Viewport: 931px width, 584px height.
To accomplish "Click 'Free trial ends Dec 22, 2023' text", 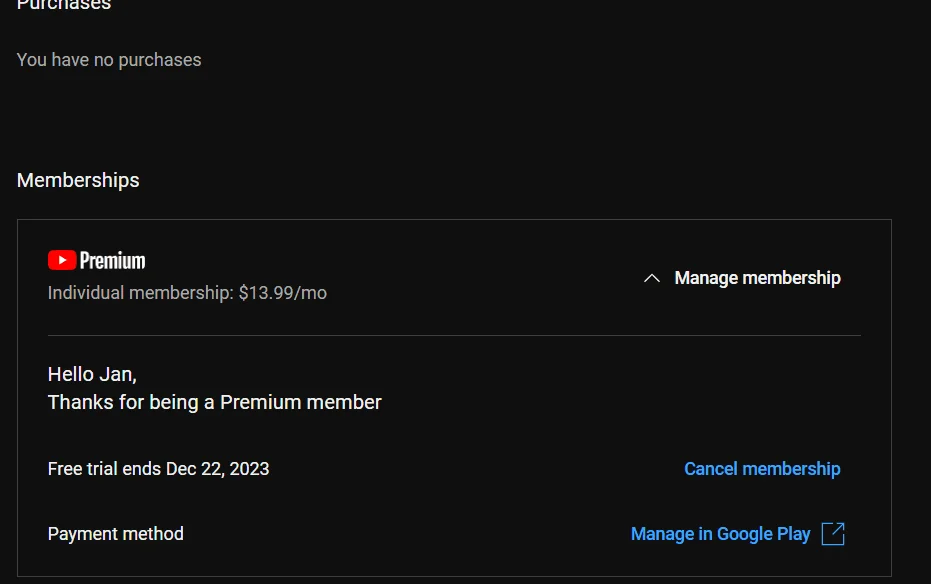I will (x=159, y=469).
